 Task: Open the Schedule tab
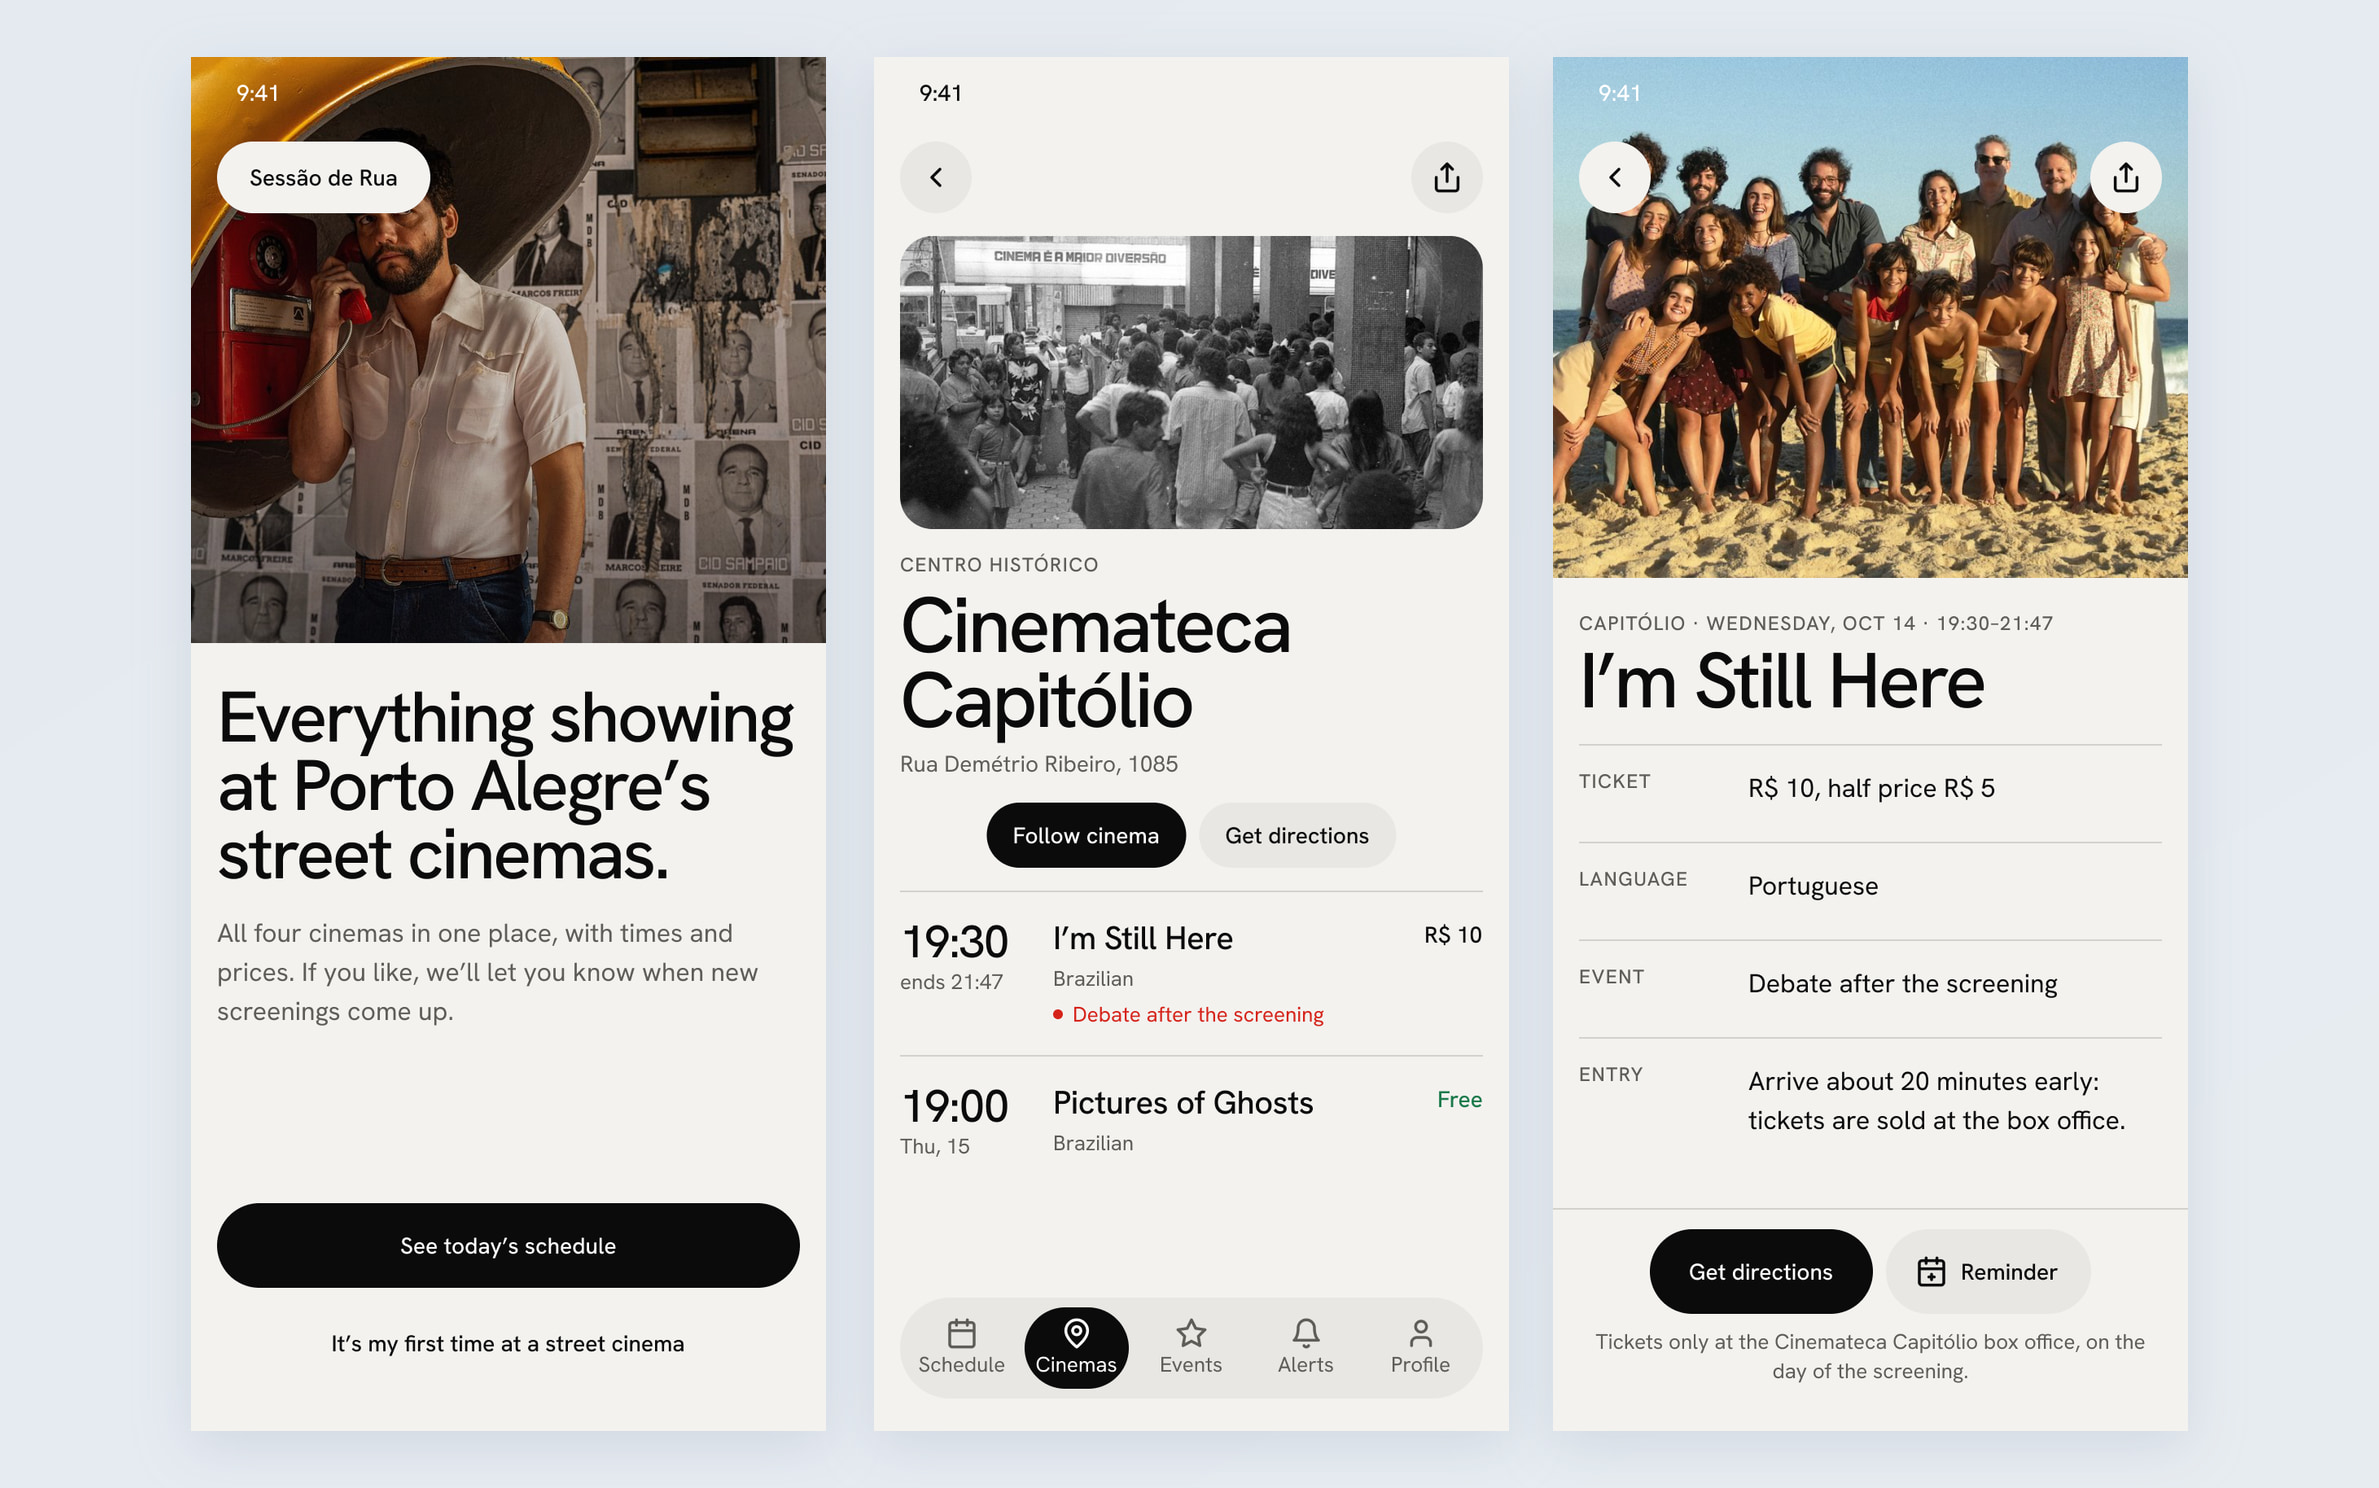(x=961, y=1347)
